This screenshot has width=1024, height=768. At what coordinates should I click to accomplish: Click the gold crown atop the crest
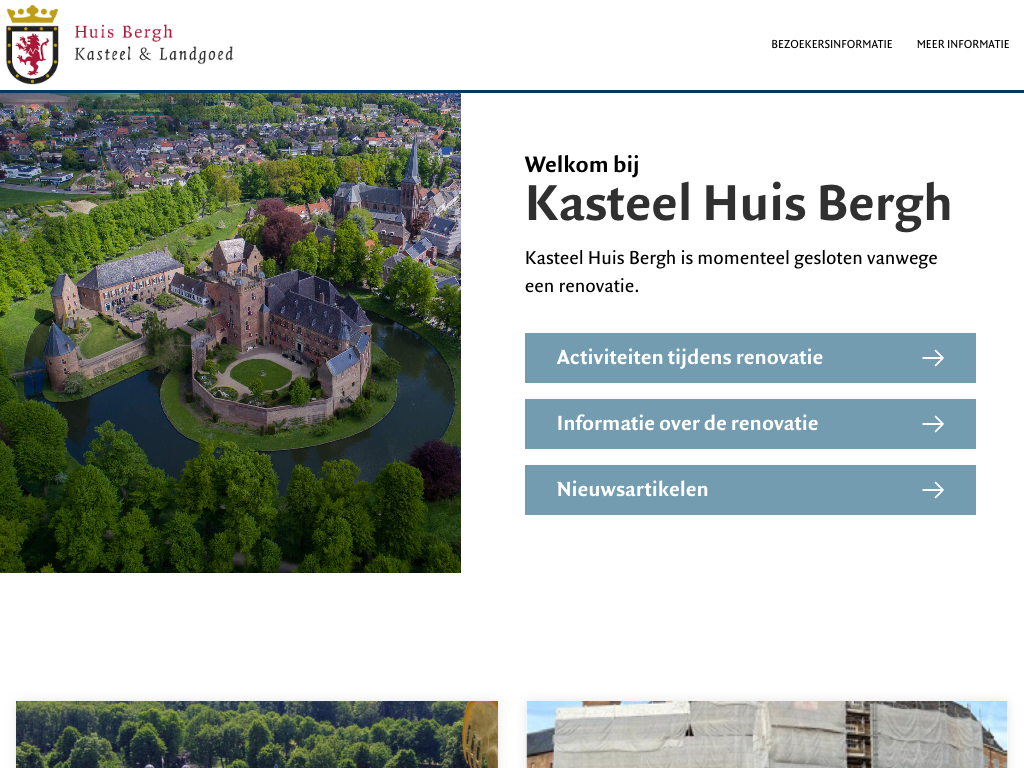32,15
